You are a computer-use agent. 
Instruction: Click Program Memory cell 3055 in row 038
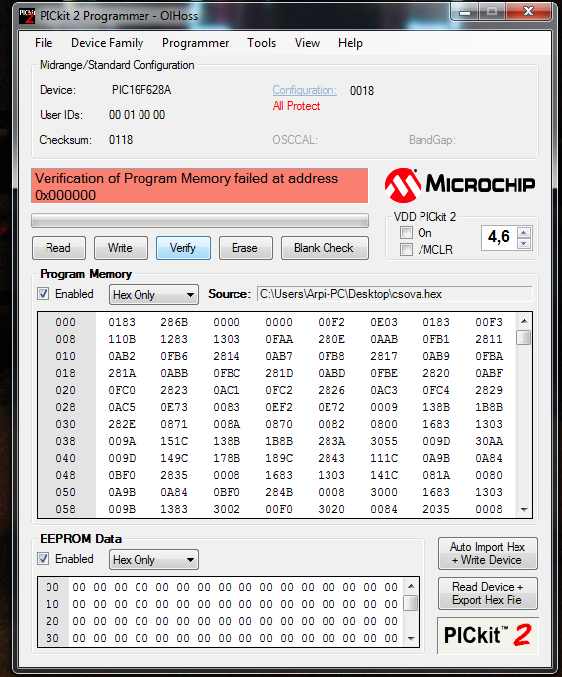point(384,441)
